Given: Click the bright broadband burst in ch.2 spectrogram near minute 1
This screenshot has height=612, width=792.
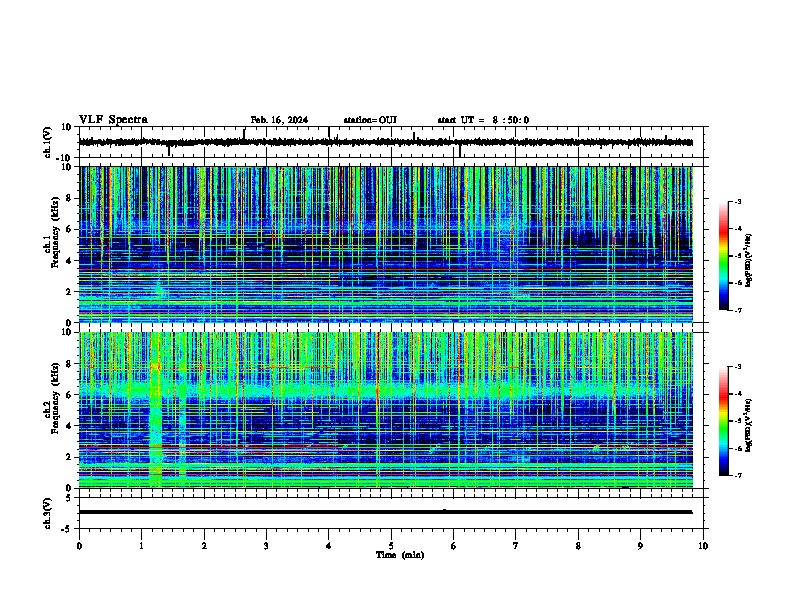Looking at the screenshot, I should pyautogui.click(x=156, y=410).
